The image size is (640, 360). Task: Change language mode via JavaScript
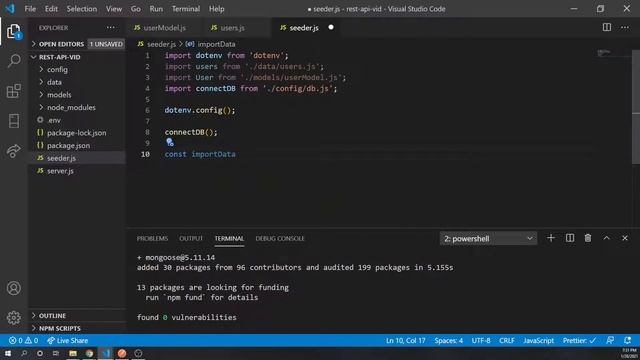tap(539, 340)
